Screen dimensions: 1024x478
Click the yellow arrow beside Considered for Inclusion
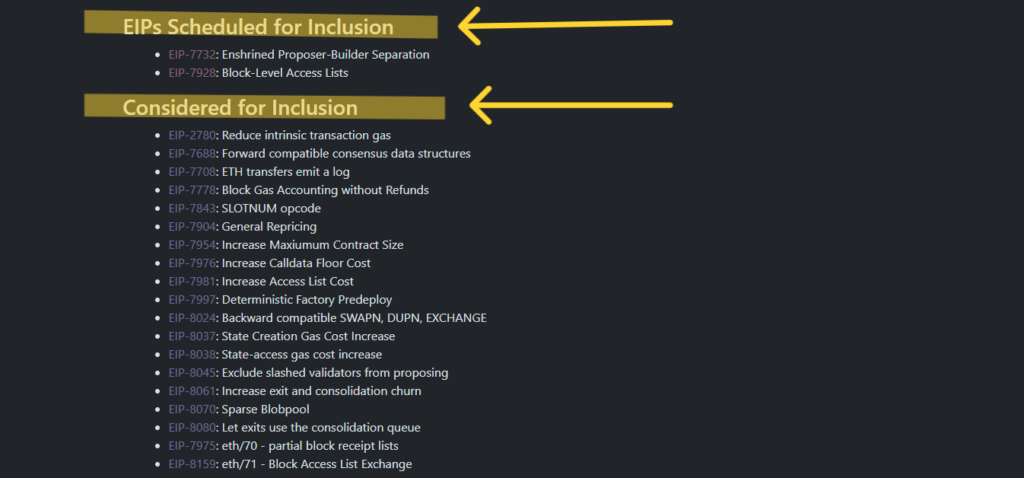tap(570, 104)
